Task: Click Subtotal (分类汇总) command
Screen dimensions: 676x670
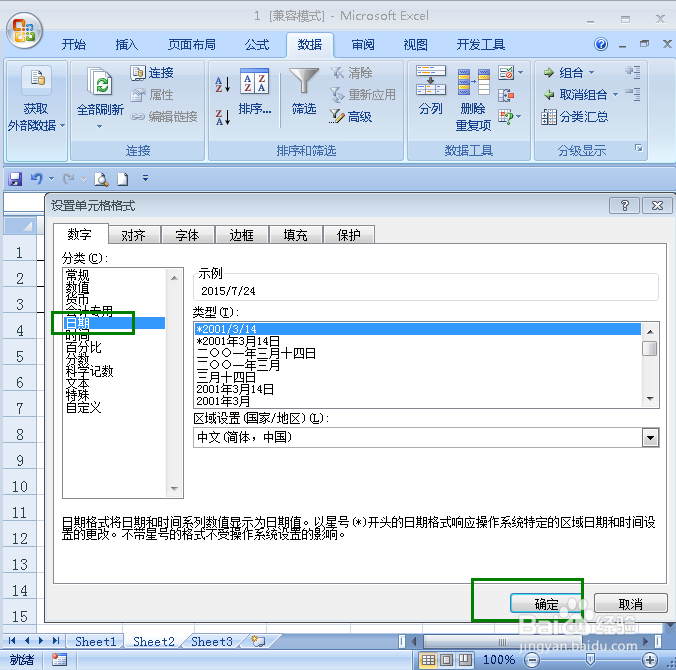Action: (575, 116)
